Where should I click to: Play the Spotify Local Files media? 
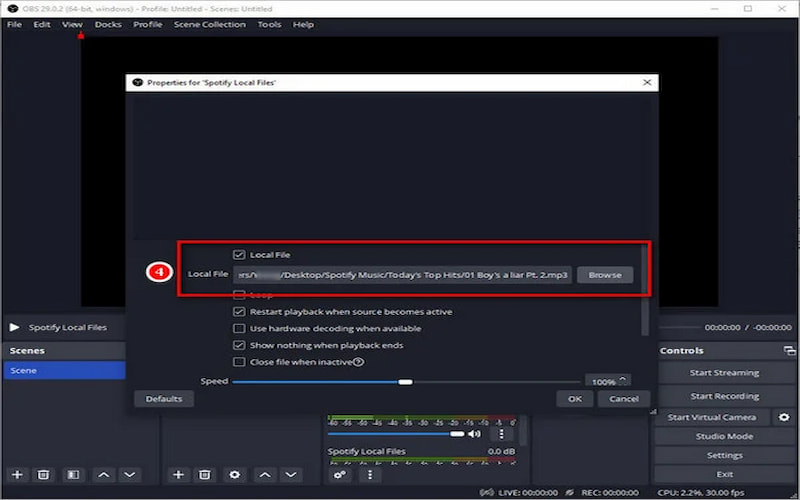14,328
